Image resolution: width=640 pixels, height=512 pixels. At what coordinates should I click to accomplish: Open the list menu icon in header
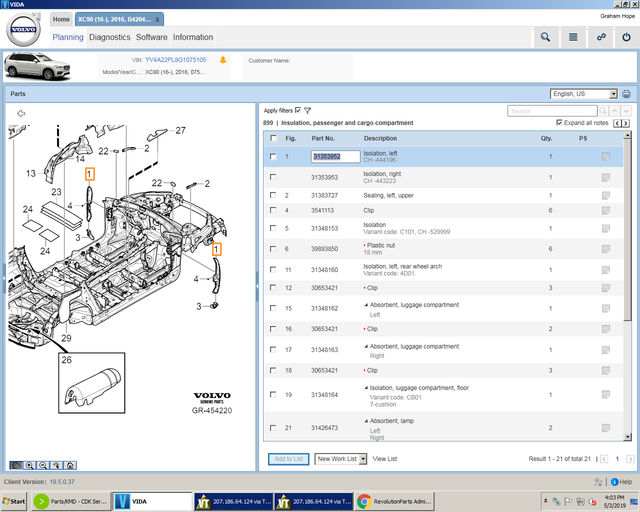pos(573,37)
